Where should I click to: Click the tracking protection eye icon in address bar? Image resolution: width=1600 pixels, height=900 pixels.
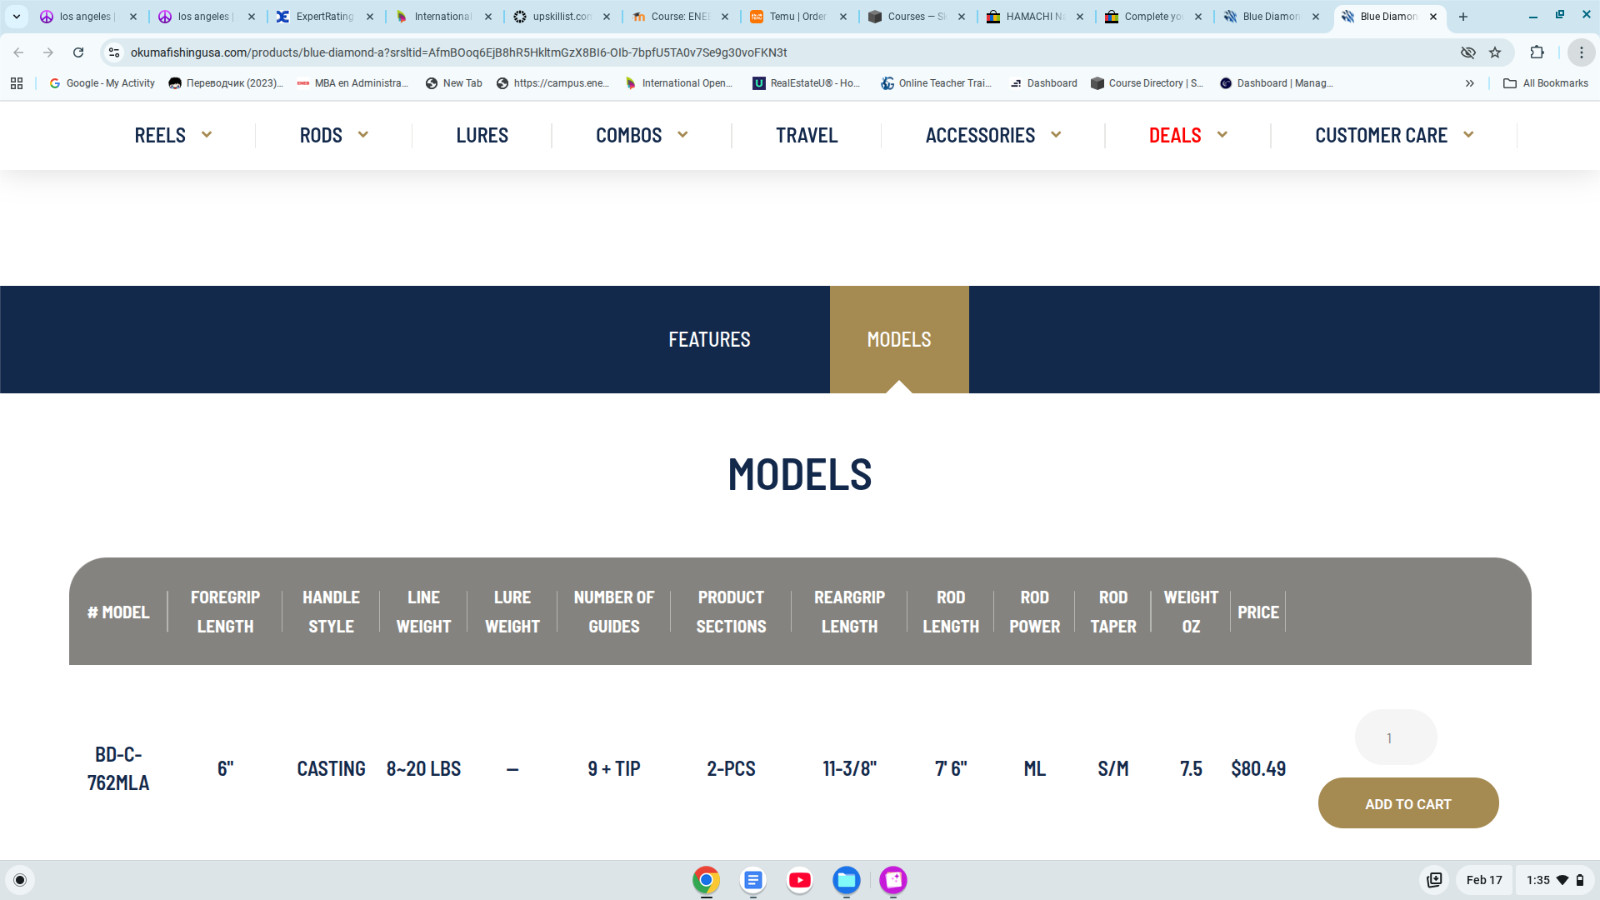1468,52
